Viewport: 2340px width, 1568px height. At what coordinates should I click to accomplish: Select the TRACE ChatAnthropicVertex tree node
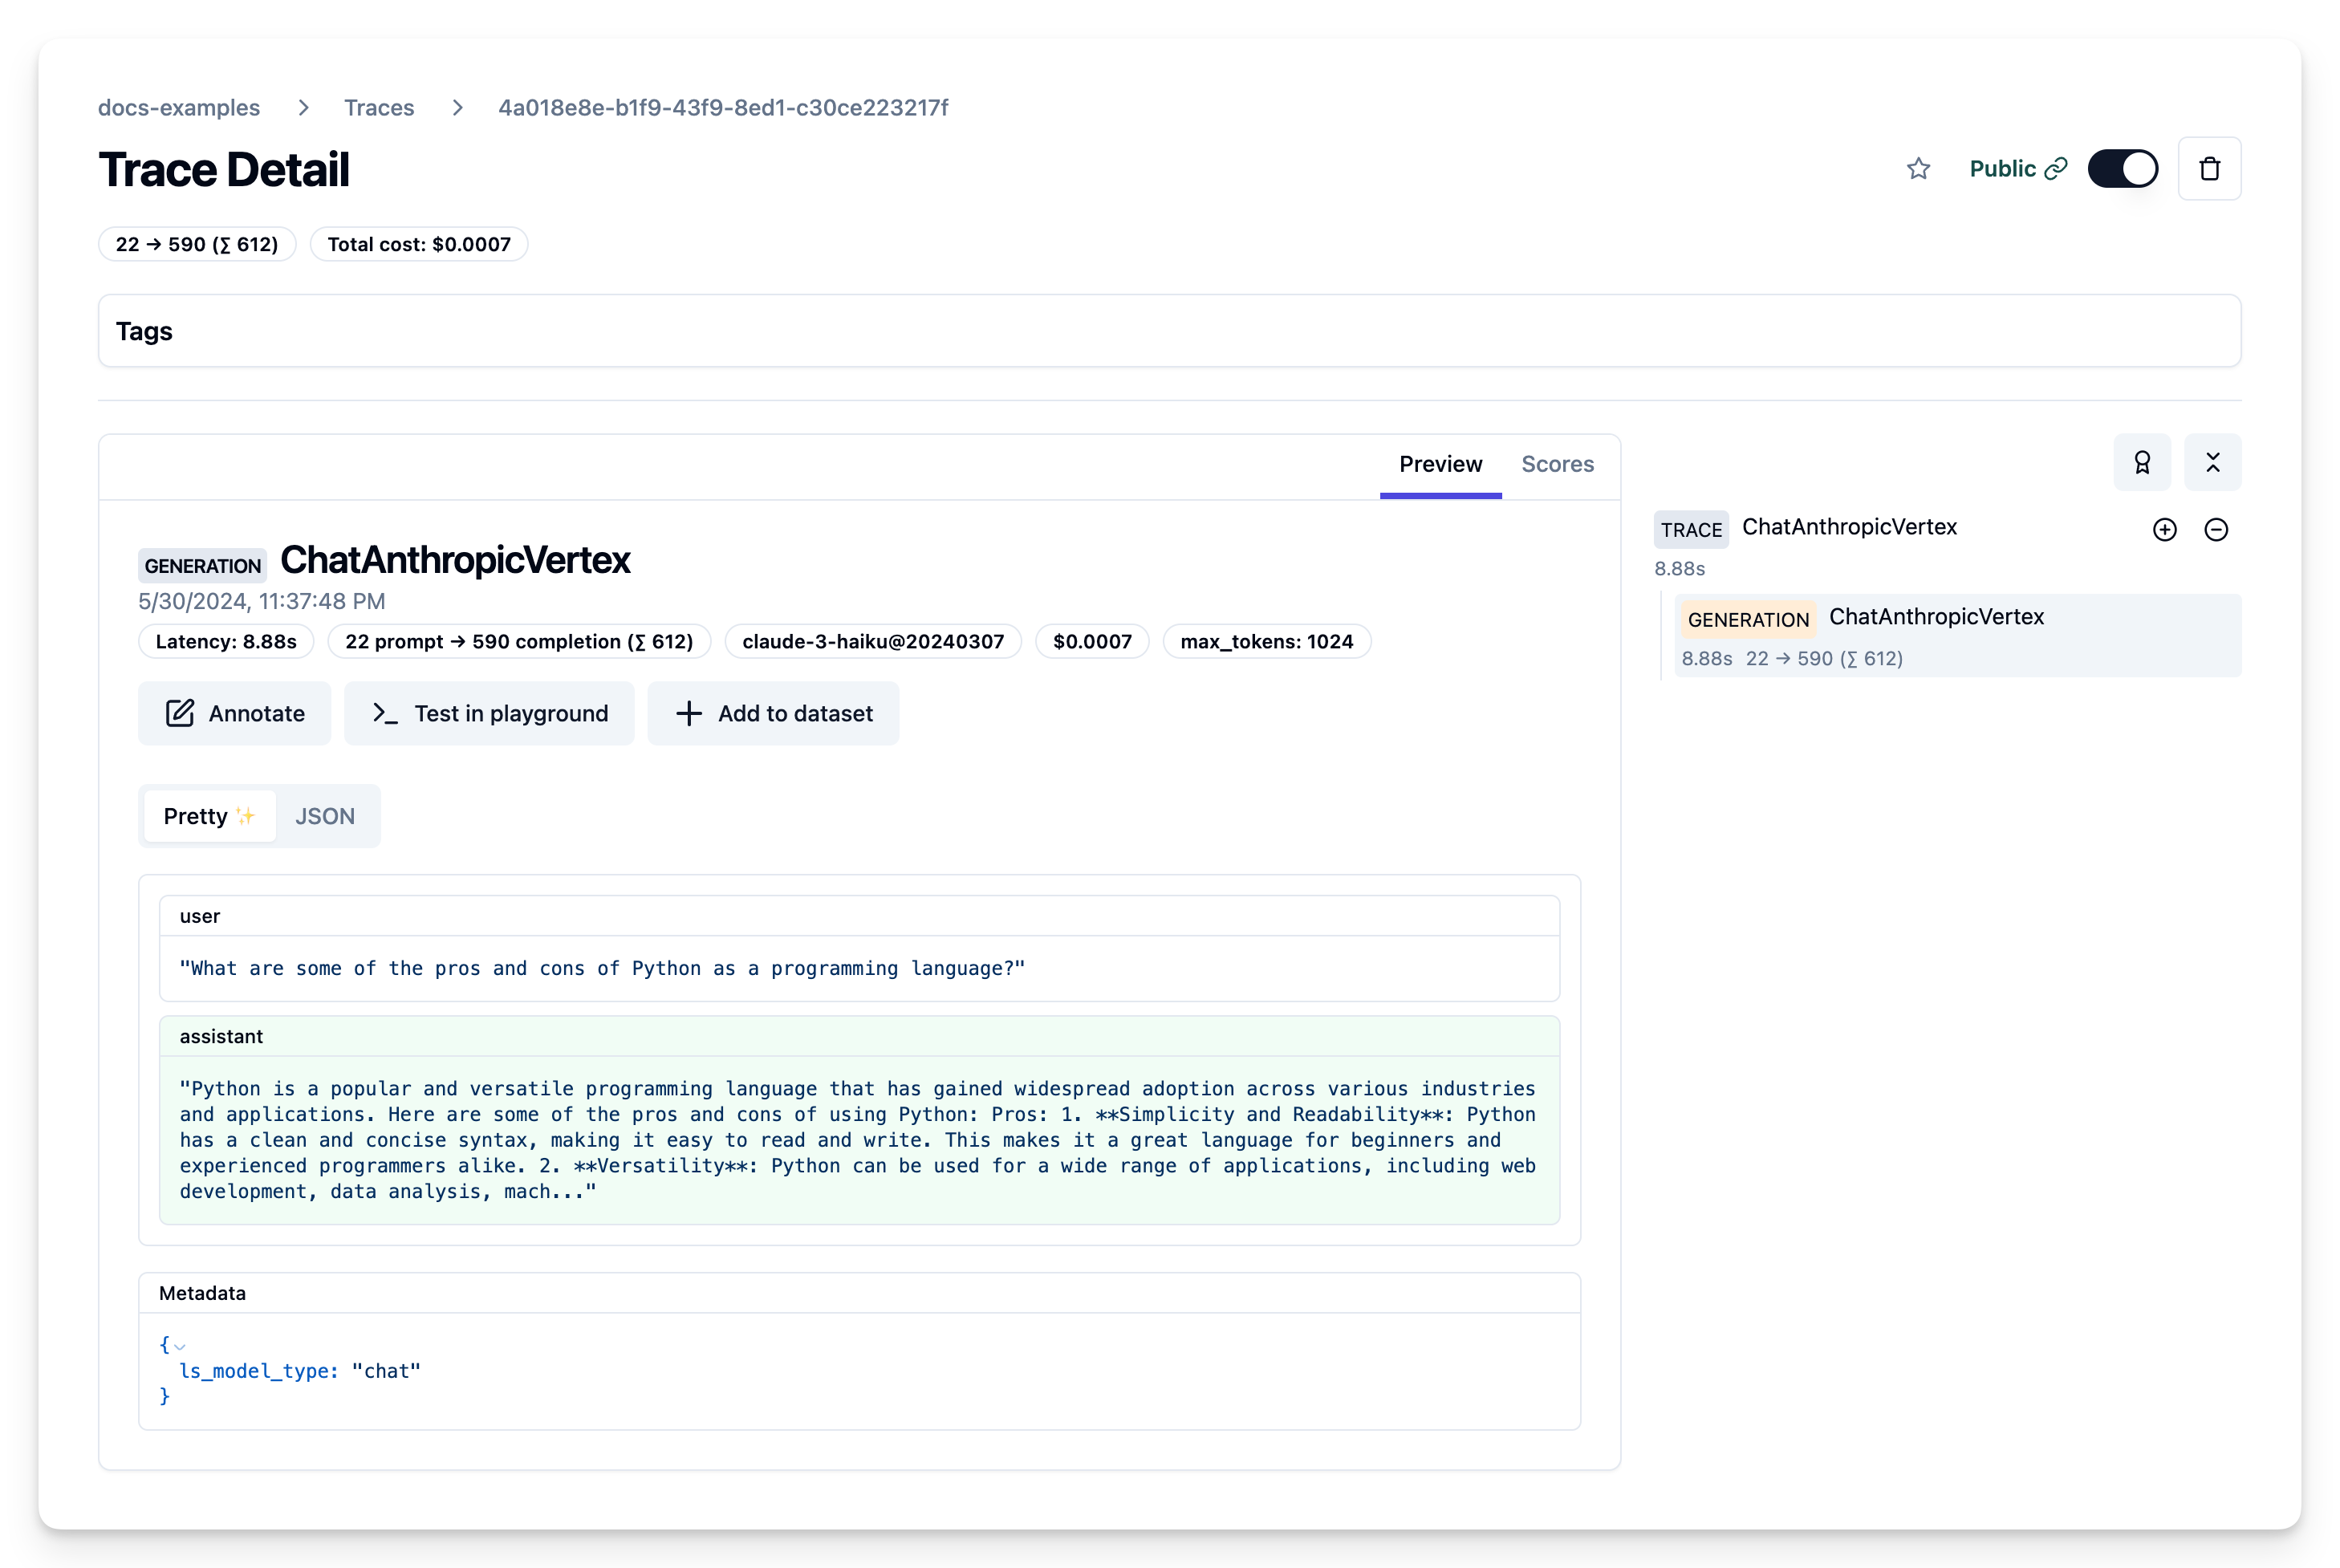1848,527
